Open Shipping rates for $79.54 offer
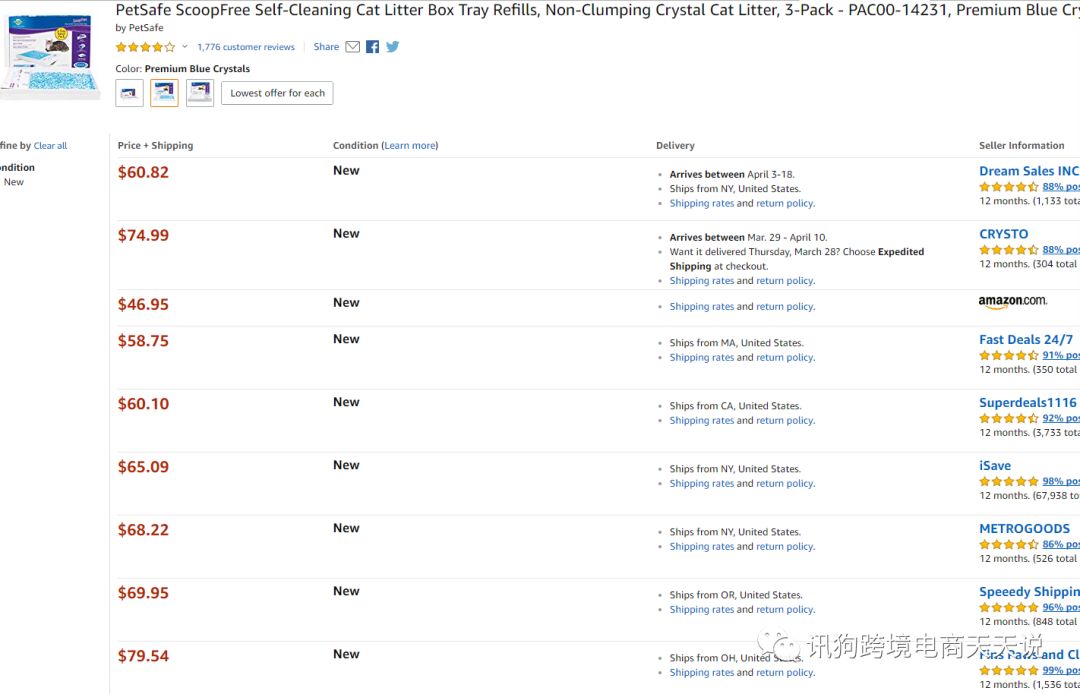Image resolution: width=1080 pixels, height=694 pixels. pyautogui.click(x=702, y=673)
